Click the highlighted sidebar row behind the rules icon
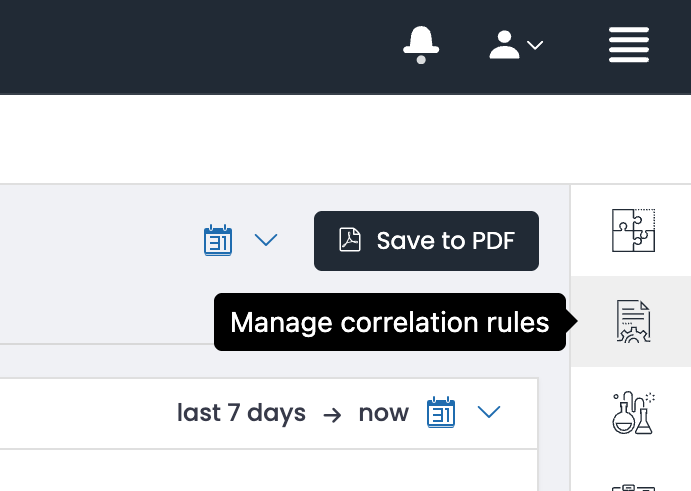691x491 pixels. point(631,321)
